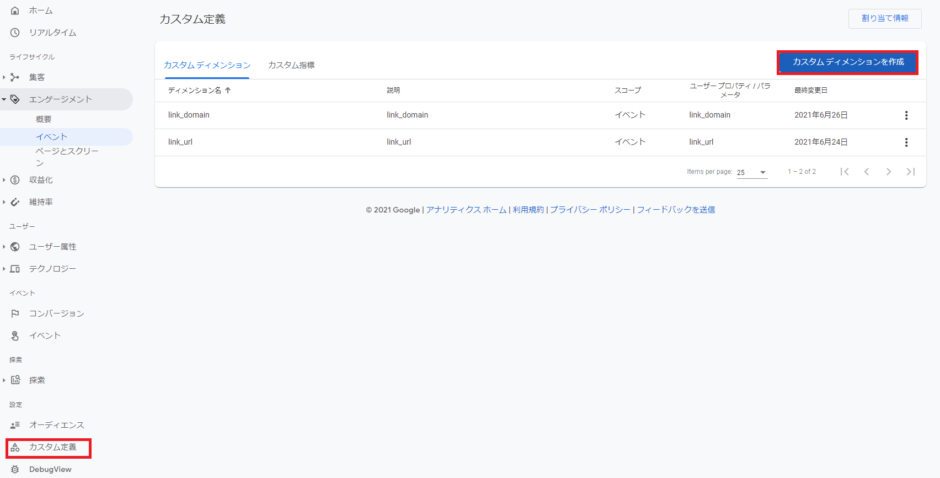This screenshot has width=940, height=478.
Task: Click the DebugView bug icon
Action: [x=15, y=470]
